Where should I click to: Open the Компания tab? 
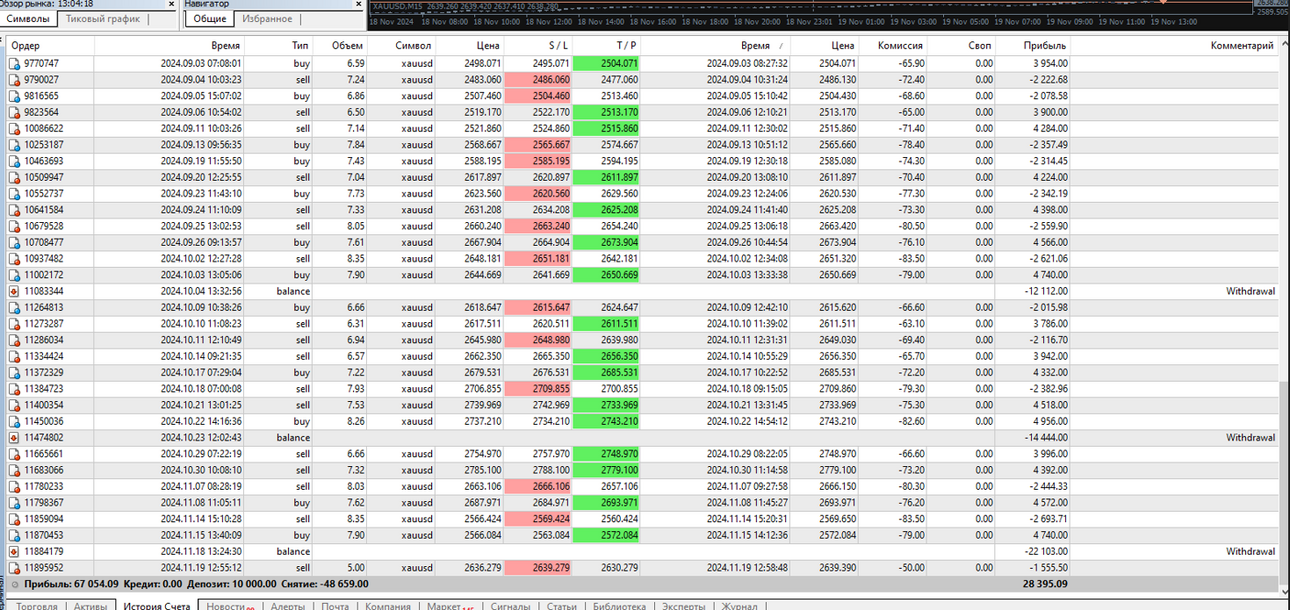(388, 605)
